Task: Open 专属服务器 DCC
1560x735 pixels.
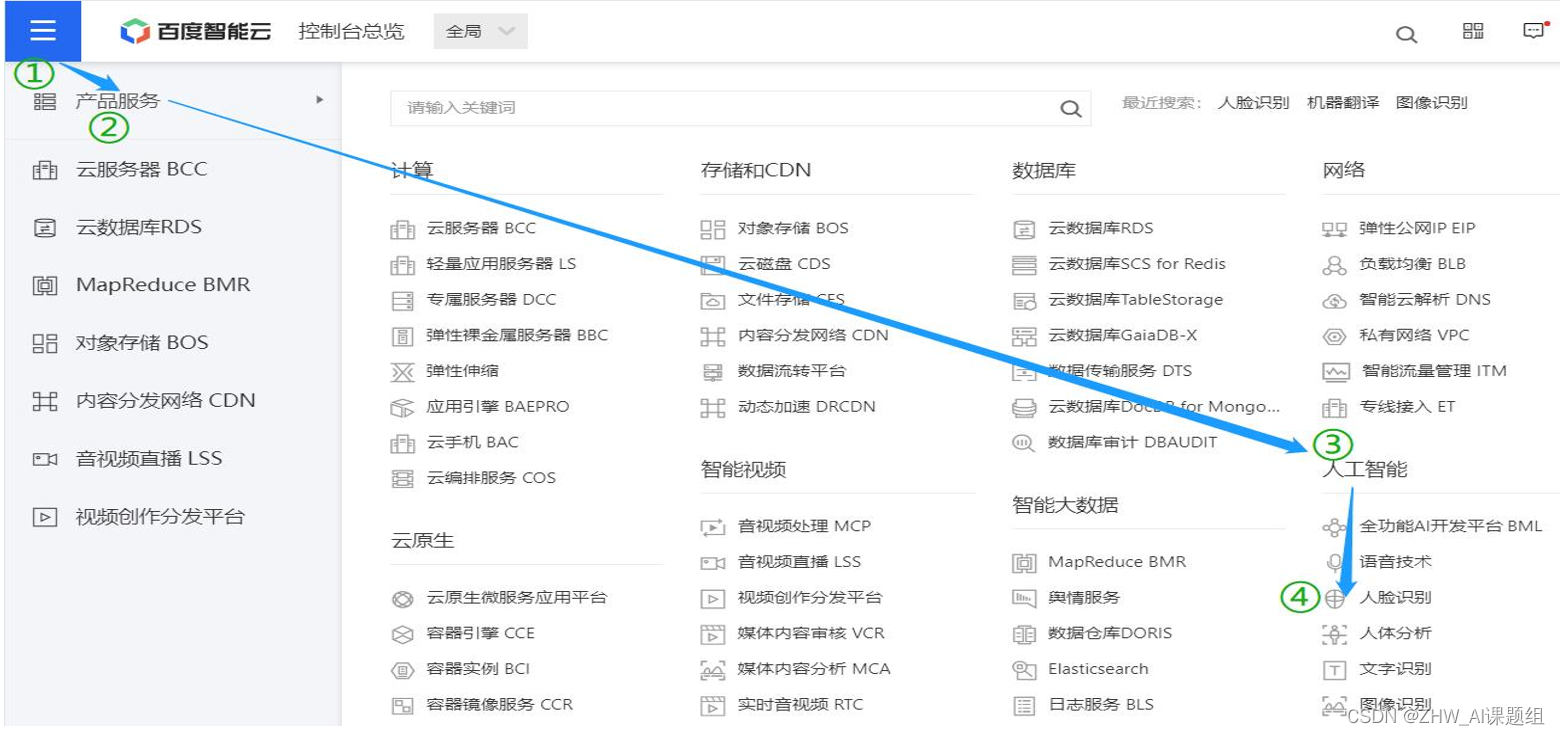Action: point(491,300)
